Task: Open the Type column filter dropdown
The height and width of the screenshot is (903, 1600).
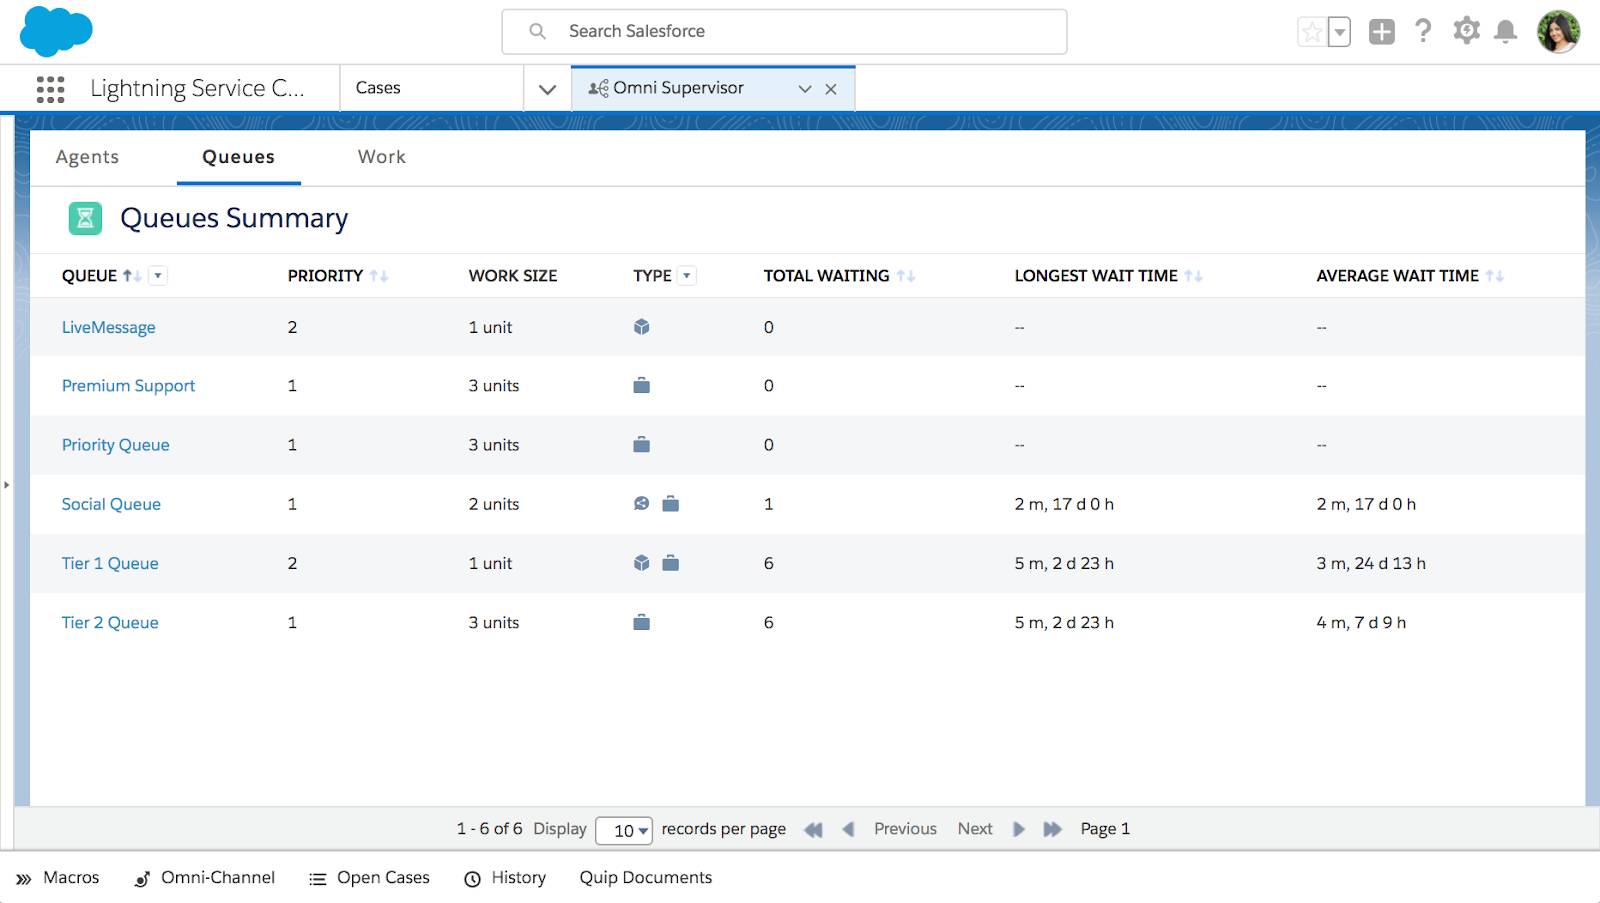Action: [687, 276]
